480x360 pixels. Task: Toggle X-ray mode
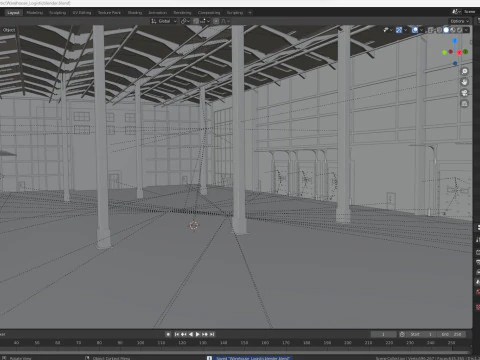click(x=431, y=30)
